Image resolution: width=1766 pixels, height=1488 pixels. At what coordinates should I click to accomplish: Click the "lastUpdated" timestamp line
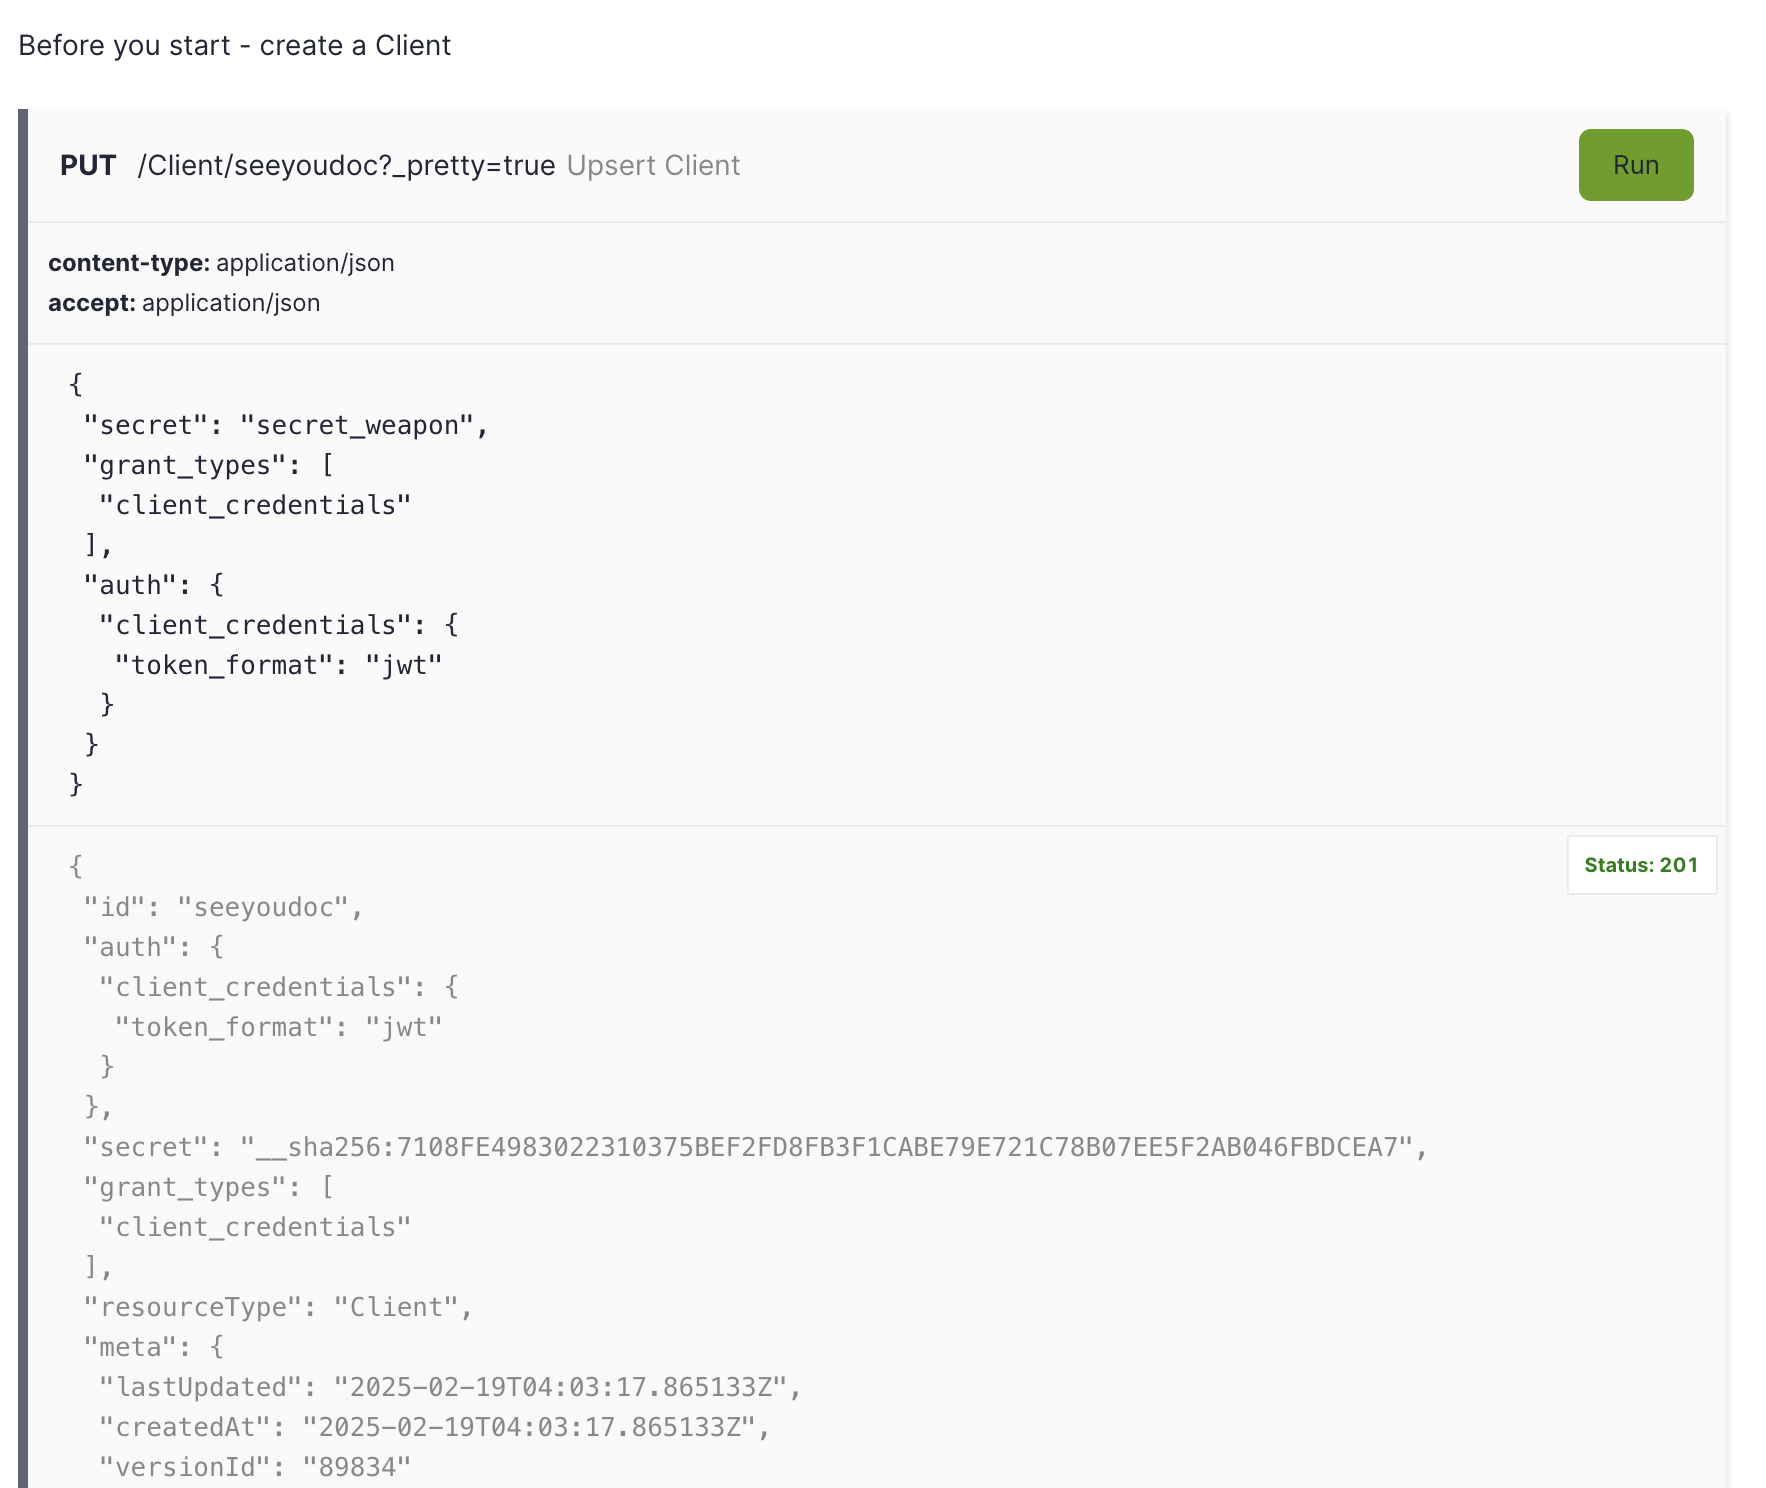[450, 1387]
